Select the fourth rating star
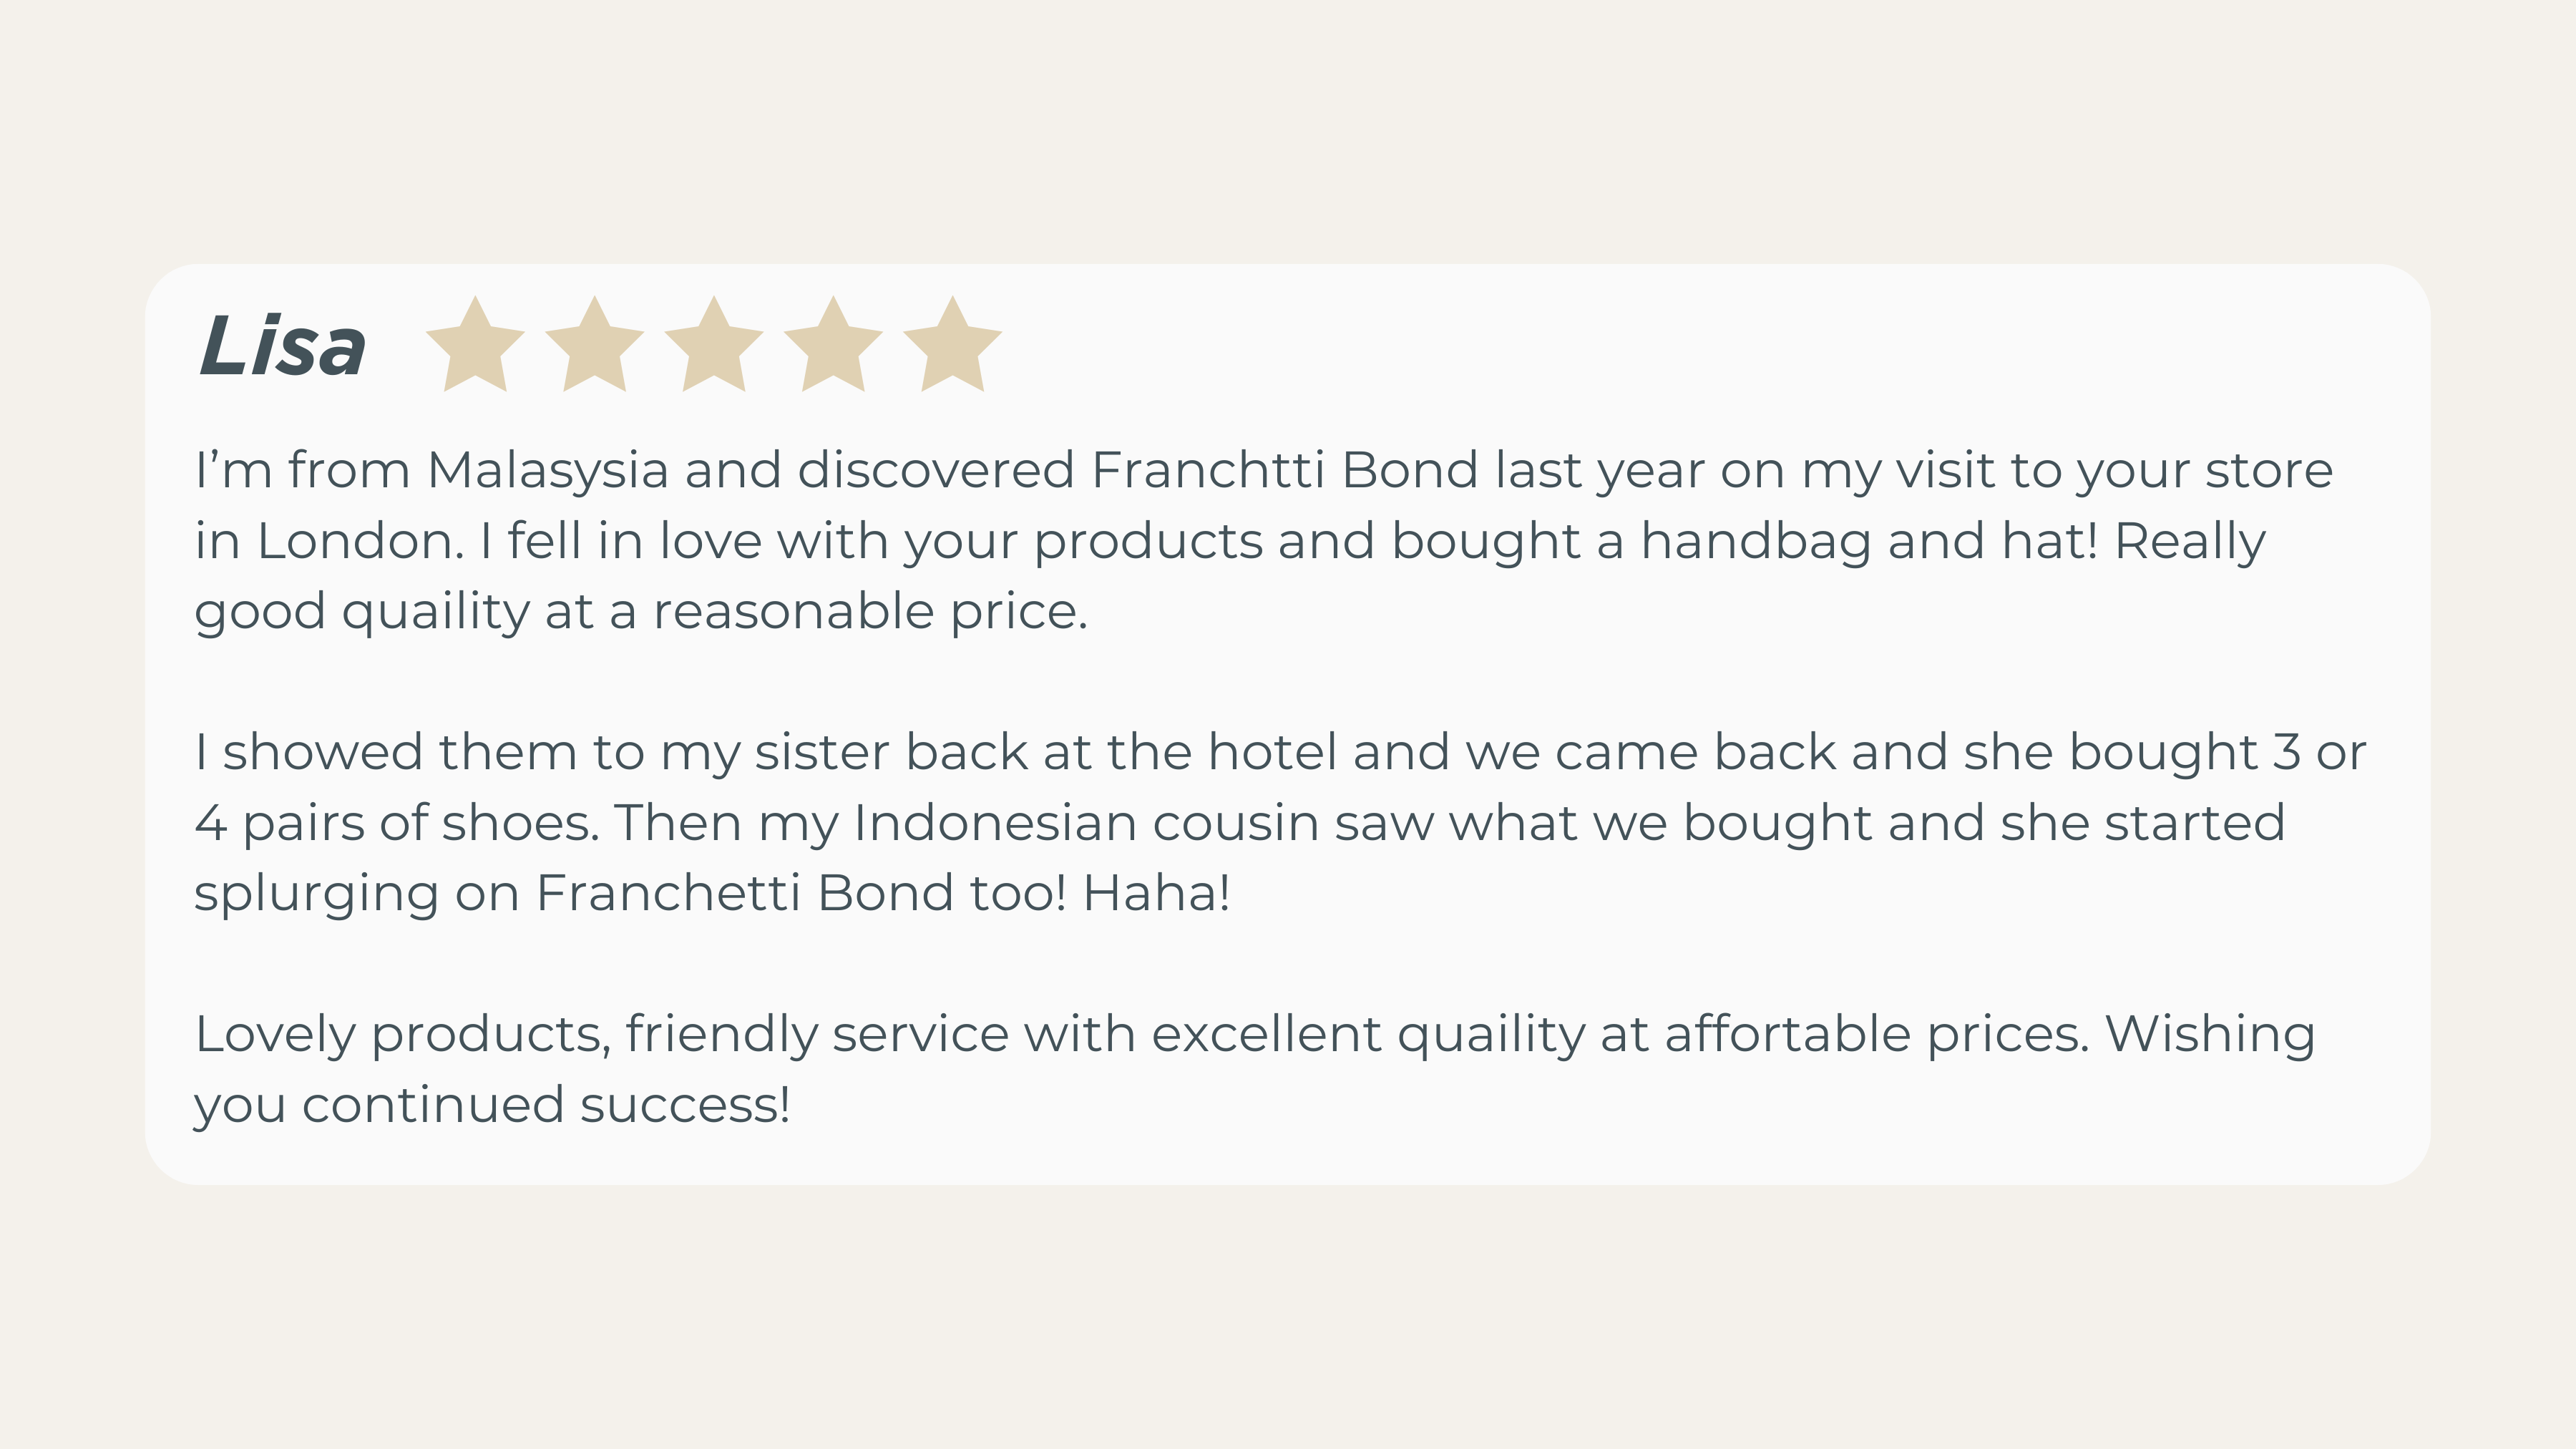This screenshot has height=1449, width=2576. pos(833,347)
